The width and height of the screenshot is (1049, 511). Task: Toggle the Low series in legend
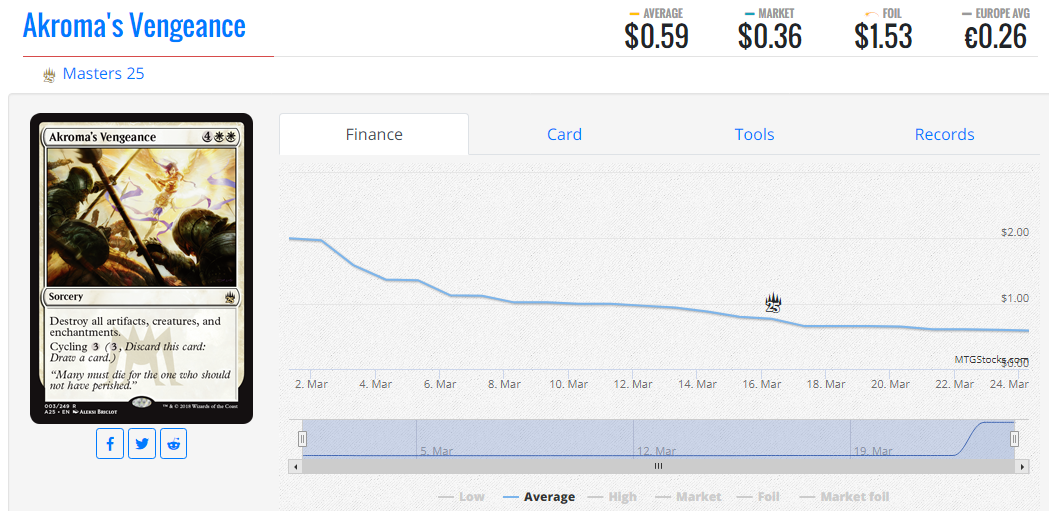tap(461, 497)
